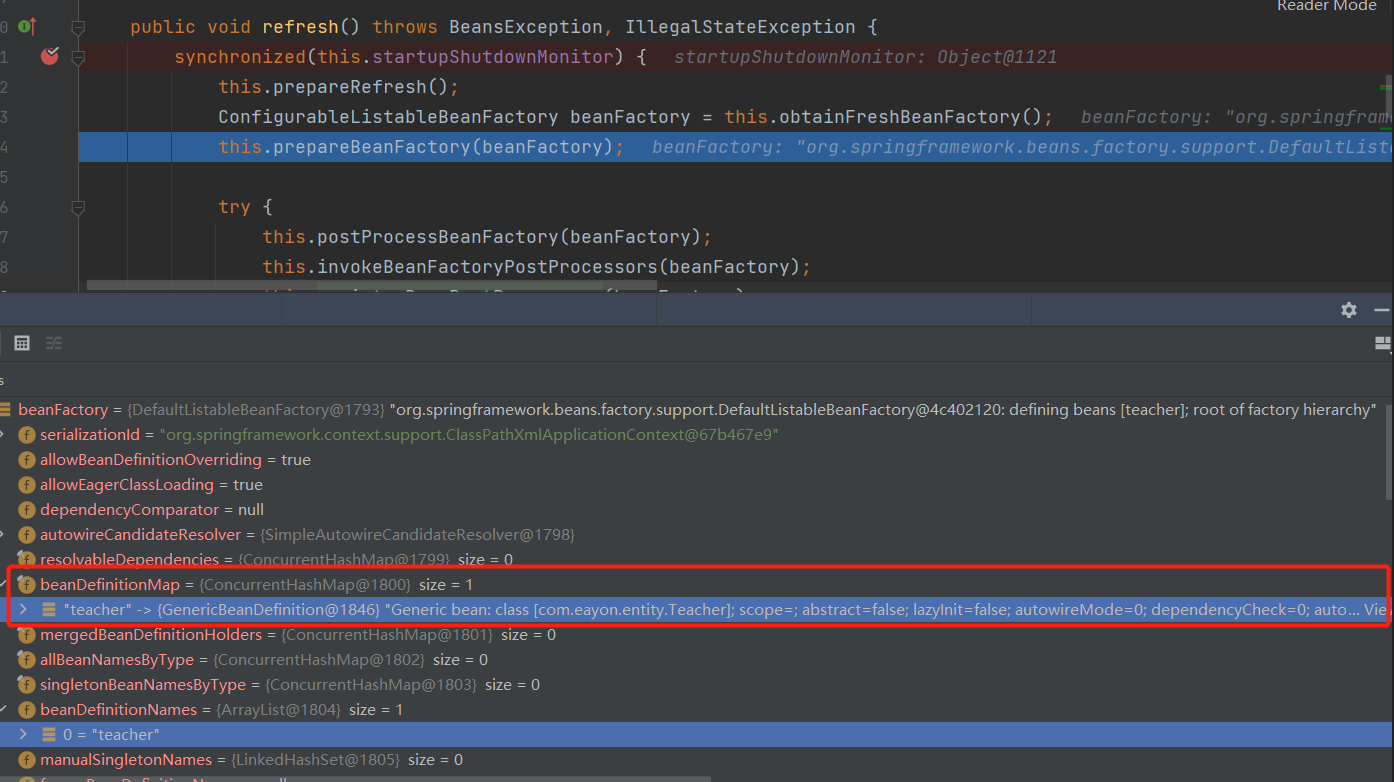The width and height of the screenshot is (1394, 782).
Task: Click the implemented-method gutter icon beside refresh()
Action: tap(27, 27)
